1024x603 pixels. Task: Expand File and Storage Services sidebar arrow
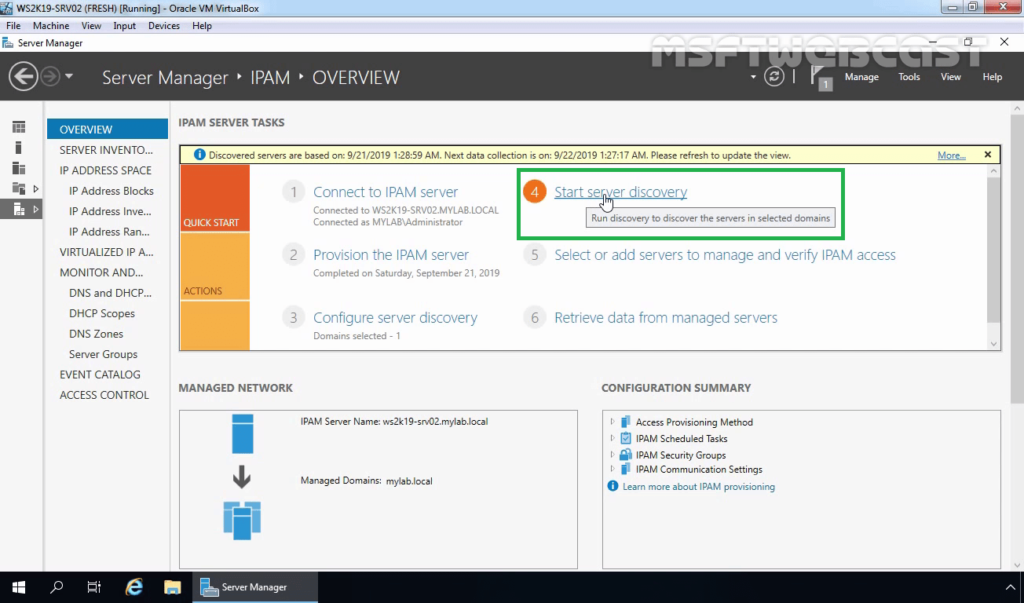point(36,189)
